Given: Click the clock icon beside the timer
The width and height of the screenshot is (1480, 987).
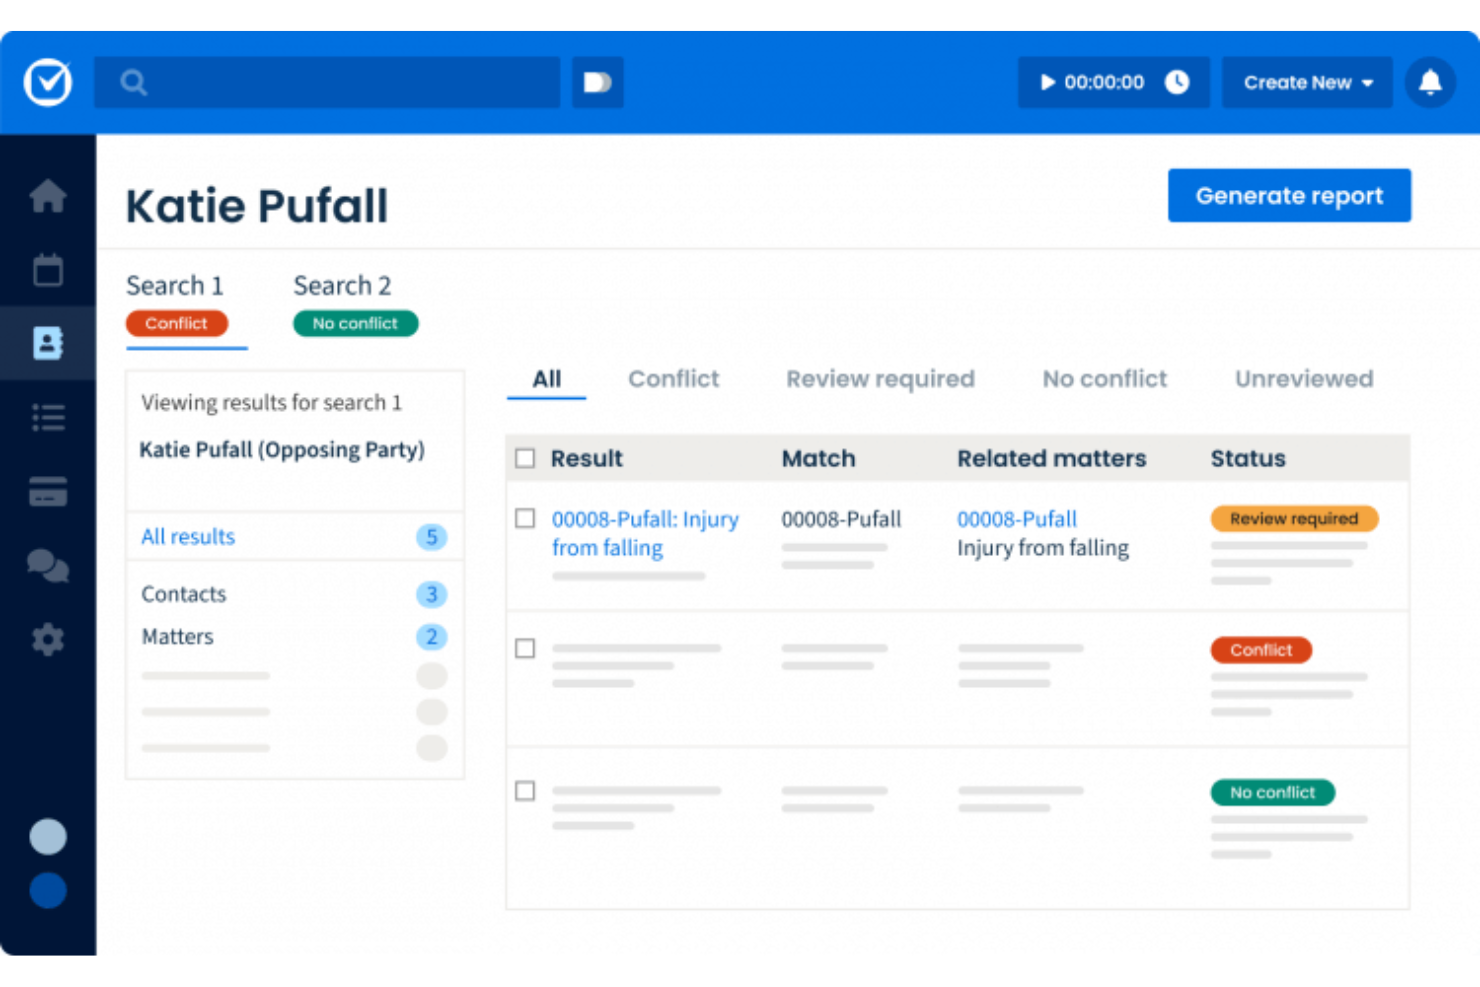Looking at the screenshot, I should (x=1177, y=82).
